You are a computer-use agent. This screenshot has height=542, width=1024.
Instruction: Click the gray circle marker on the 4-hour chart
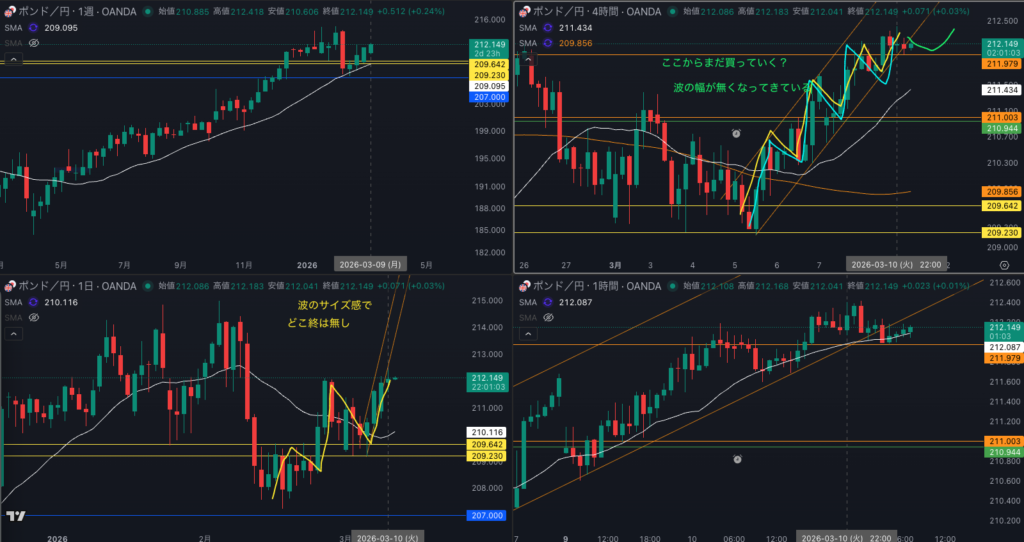click(736, 133)
